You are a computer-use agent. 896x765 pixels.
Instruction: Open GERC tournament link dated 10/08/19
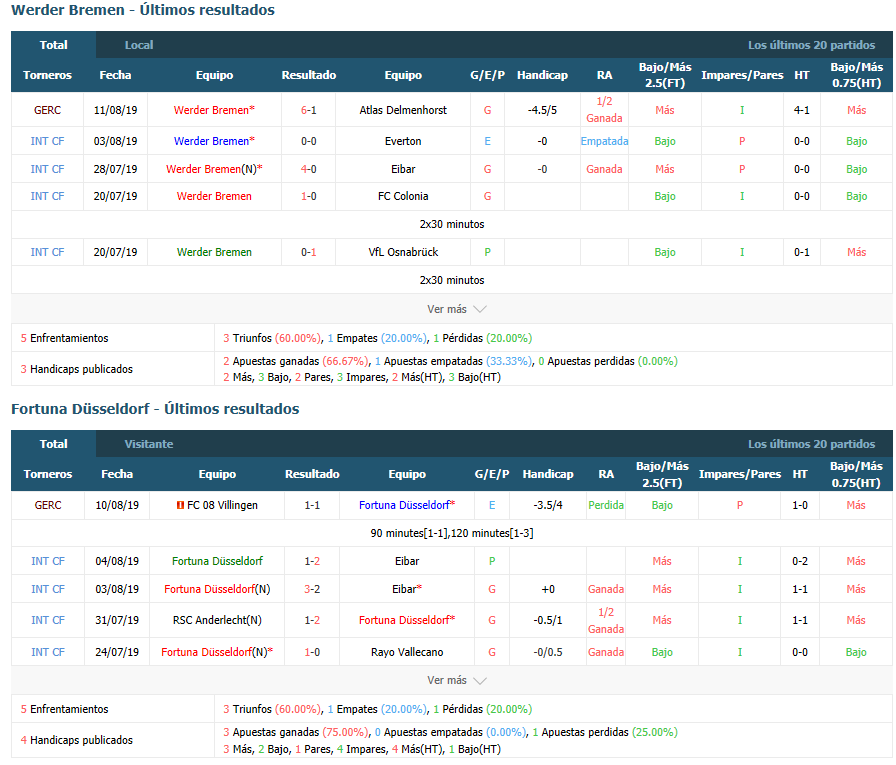pos(48,505)
